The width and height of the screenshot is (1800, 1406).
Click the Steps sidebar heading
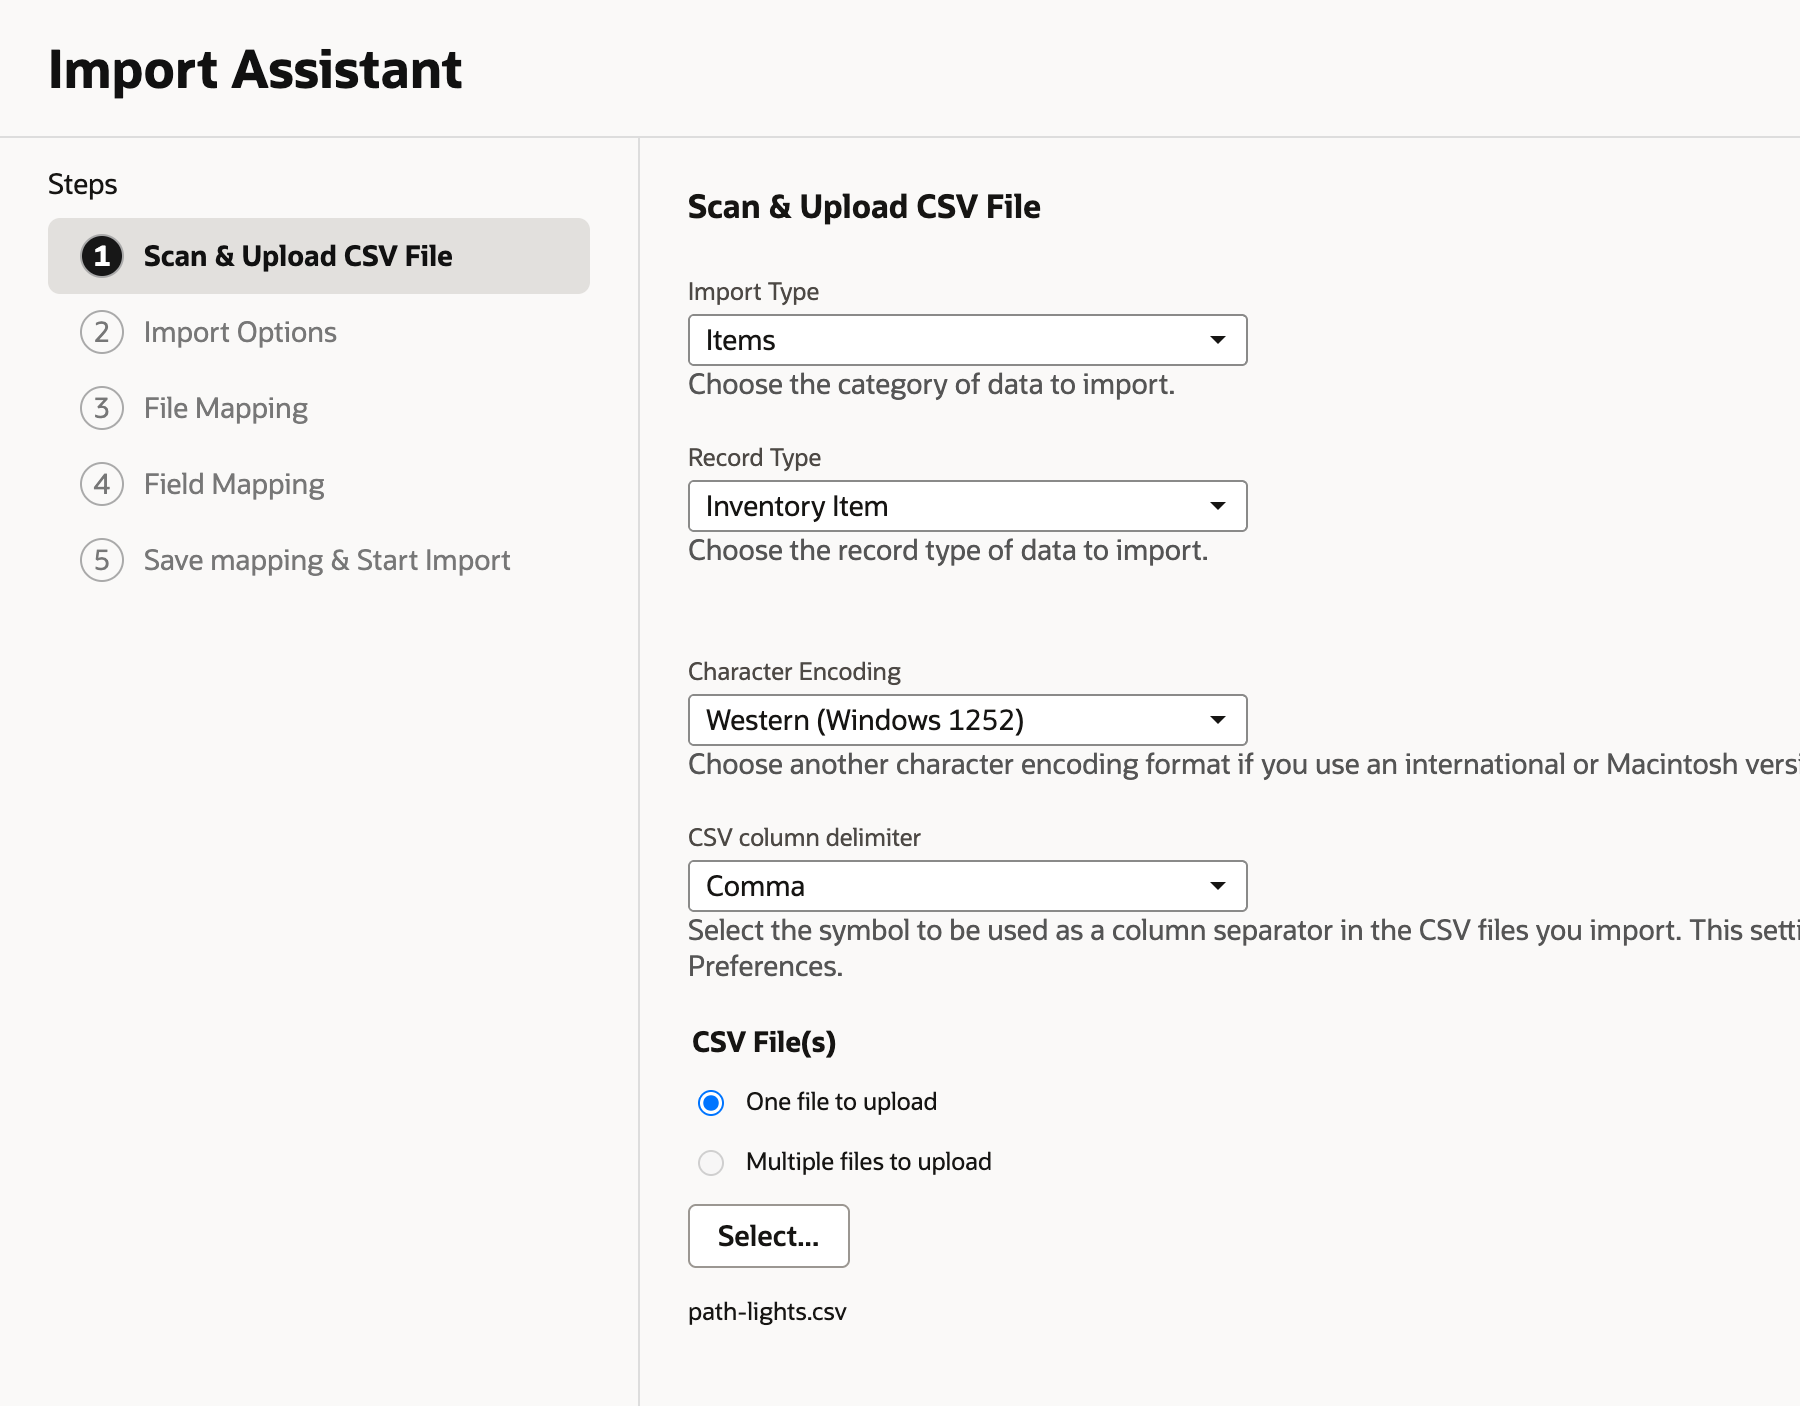tap(83, 184)
